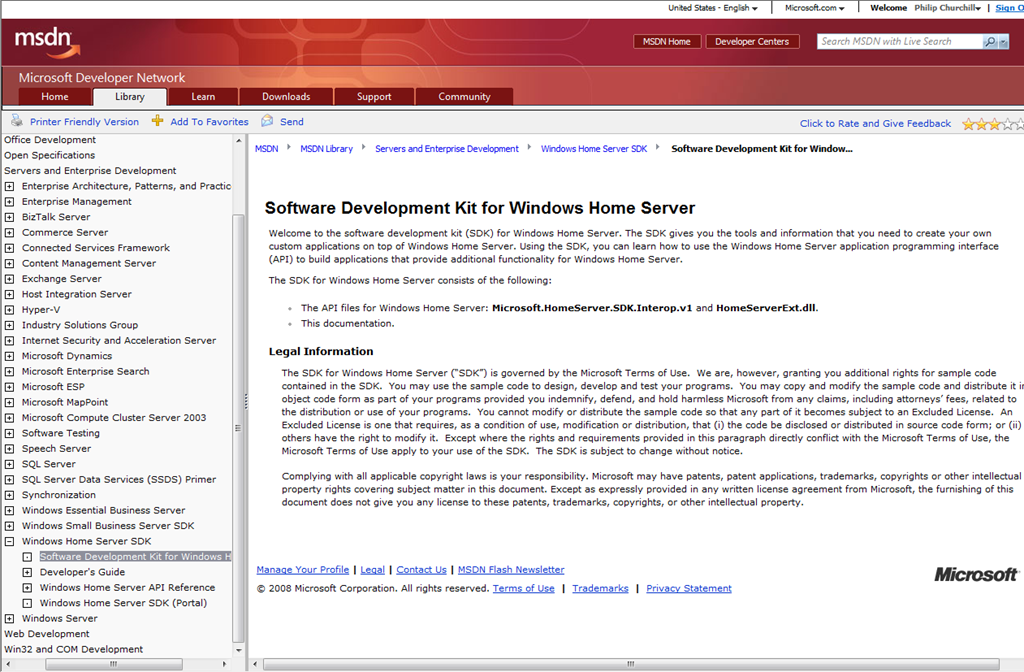
Task: Click the sidebar vertical scrollbar down arrow
Action: pos(238,650)
